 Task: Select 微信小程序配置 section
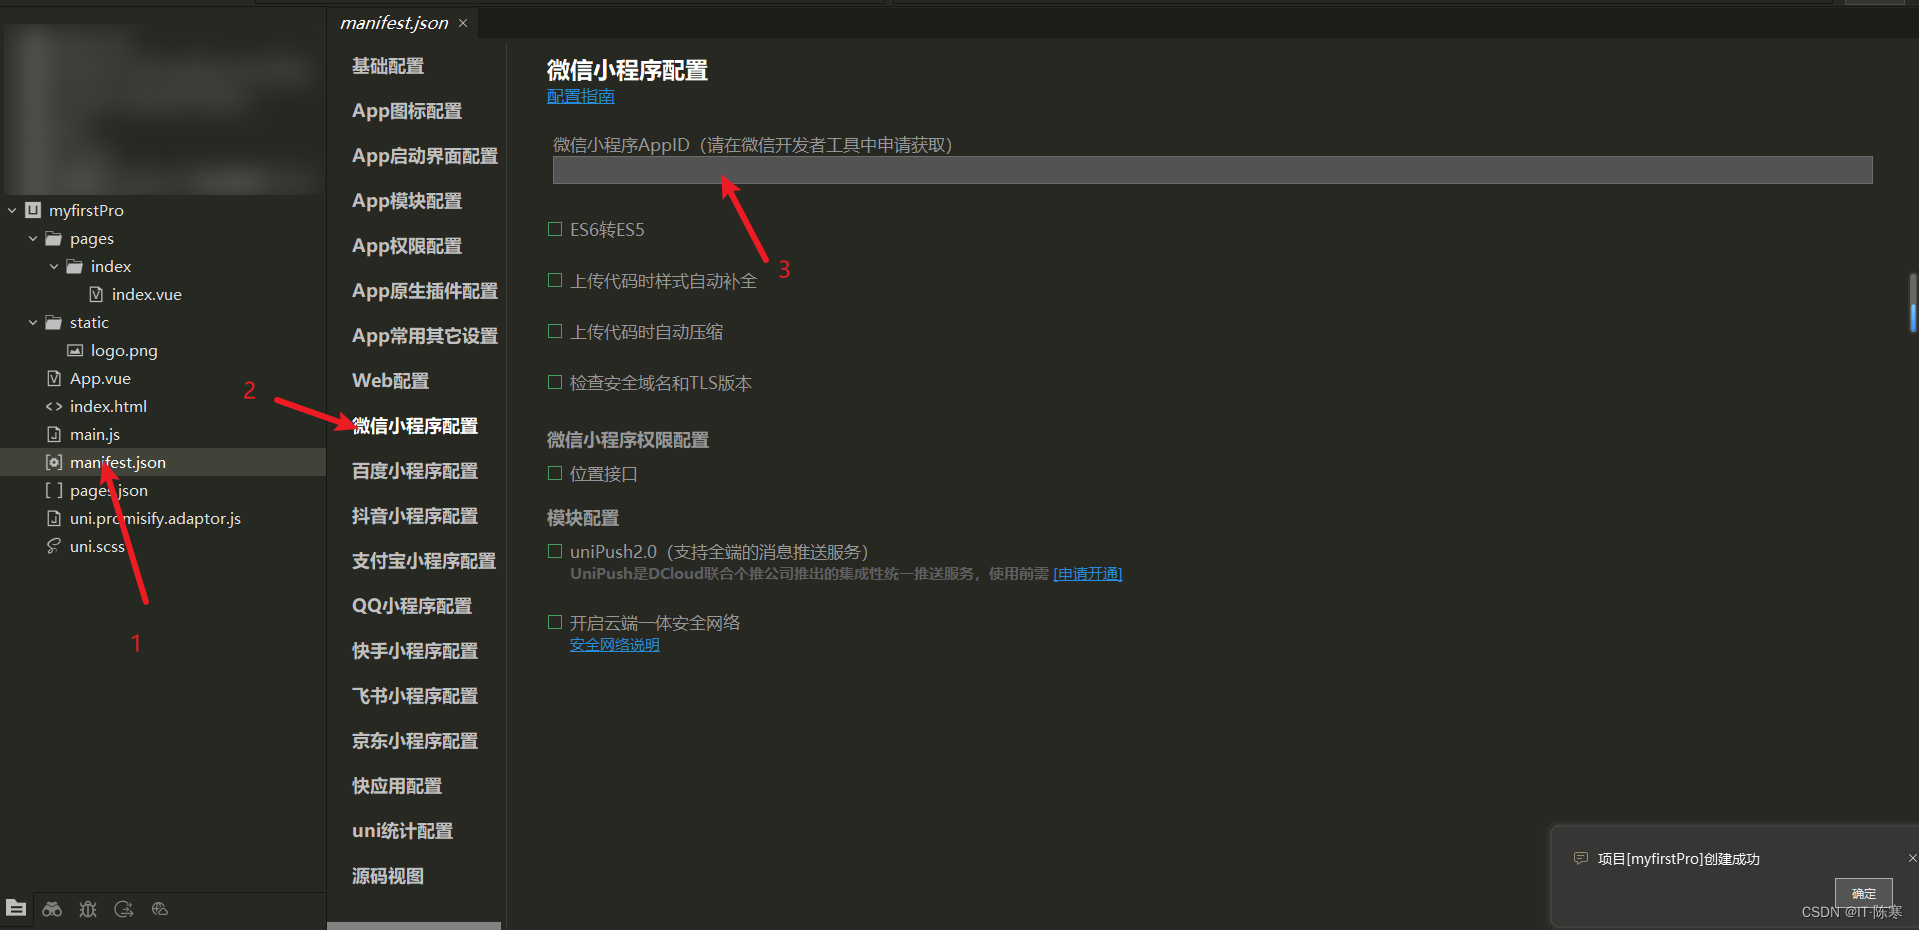[x=415, y=426]
